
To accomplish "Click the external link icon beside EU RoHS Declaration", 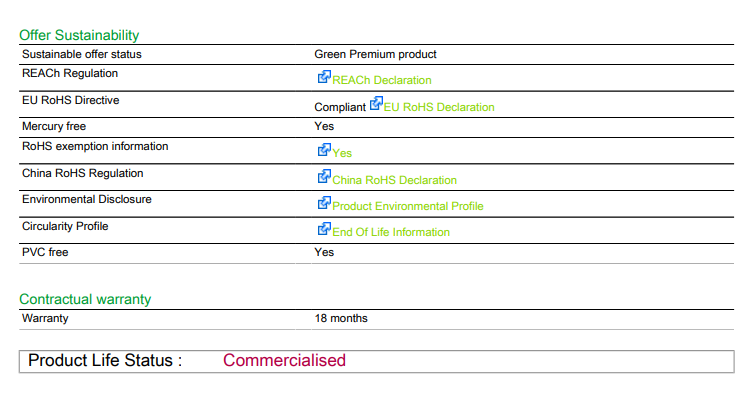I will pyautogui.click(x=376, y=103).
